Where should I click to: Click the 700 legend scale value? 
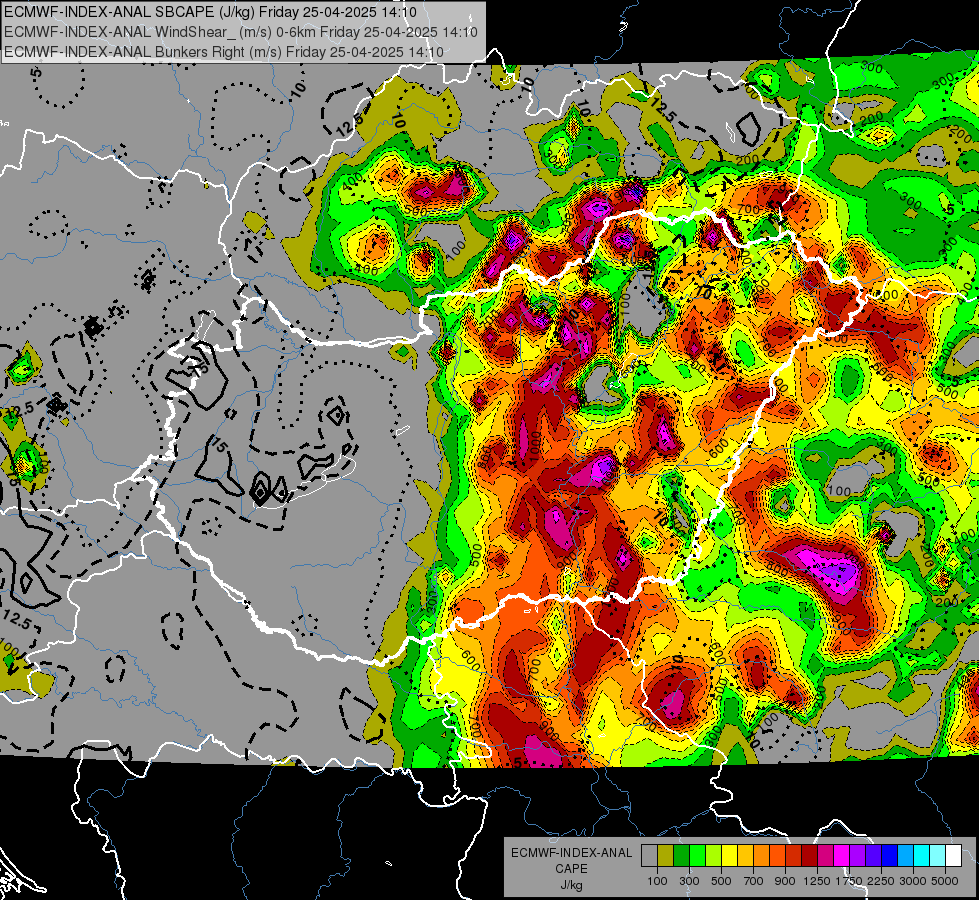[754, 881]
